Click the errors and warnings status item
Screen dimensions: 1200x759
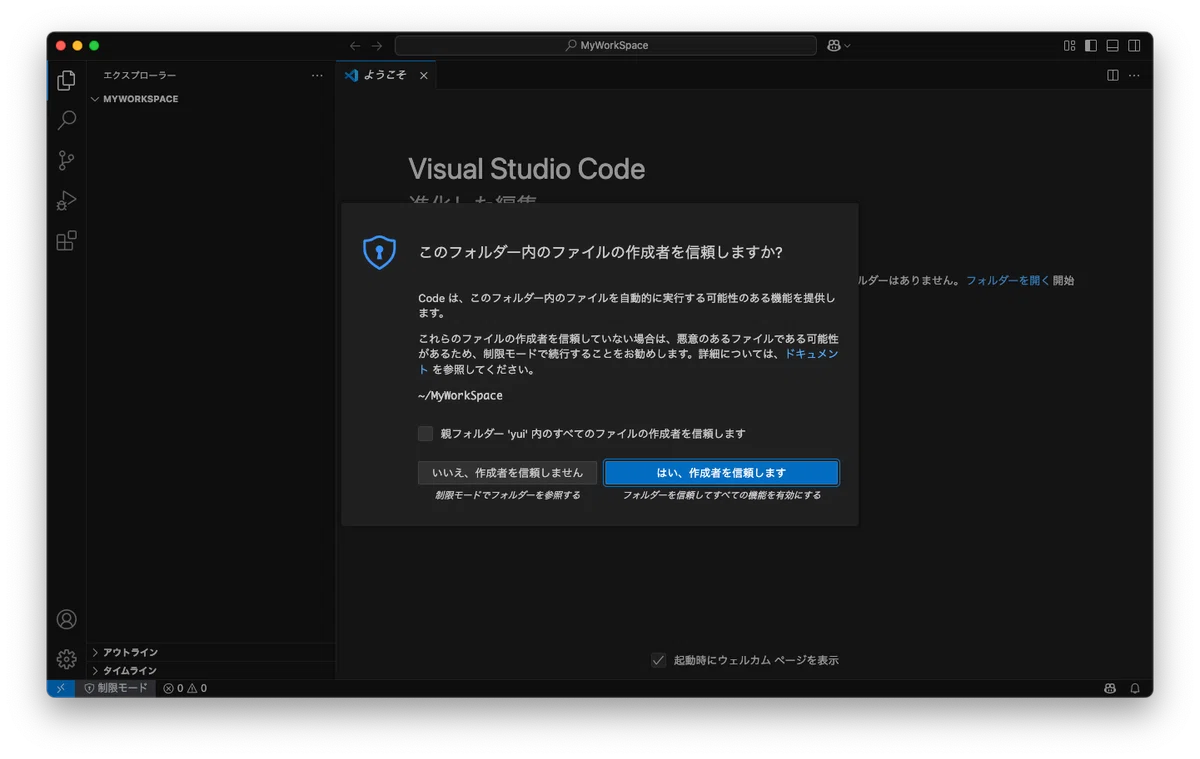(185, 688)
